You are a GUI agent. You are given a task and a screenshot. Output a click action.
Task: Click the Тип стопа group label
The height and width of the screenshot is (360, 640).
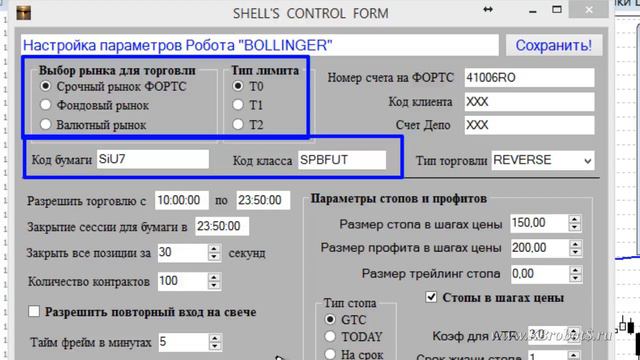[350, 303]
